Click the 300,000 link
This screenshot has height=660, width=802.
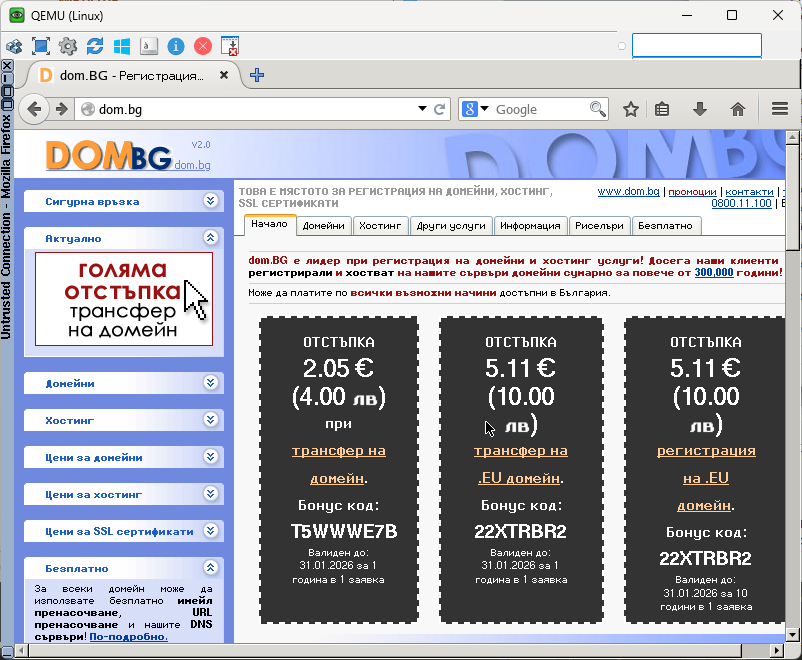click(714, 273)
